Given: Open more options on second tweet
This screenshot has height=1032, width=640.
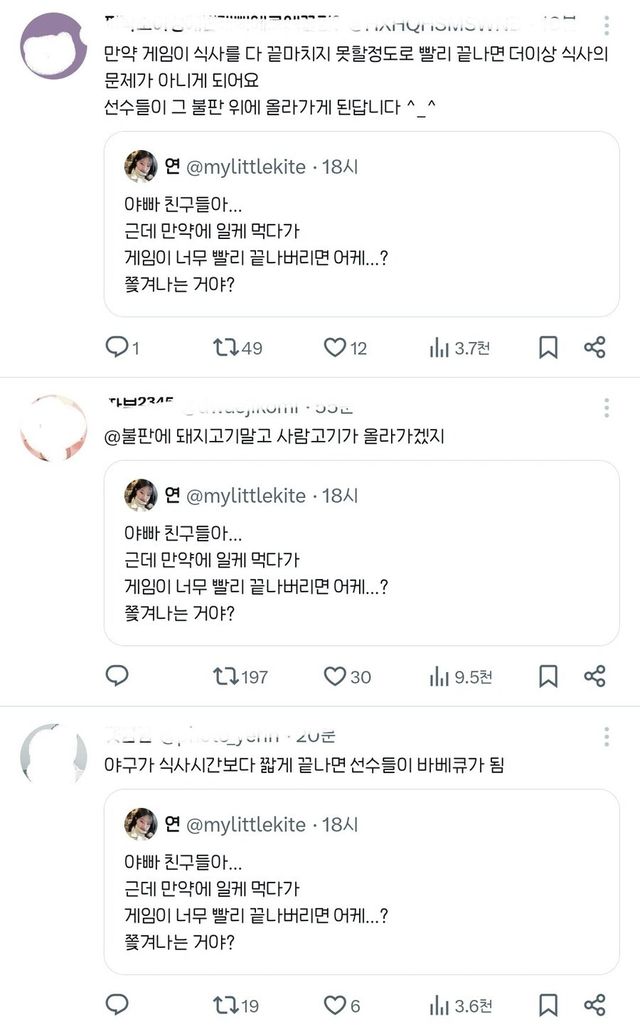Looking at the screenshot, I should click(605, 408).
